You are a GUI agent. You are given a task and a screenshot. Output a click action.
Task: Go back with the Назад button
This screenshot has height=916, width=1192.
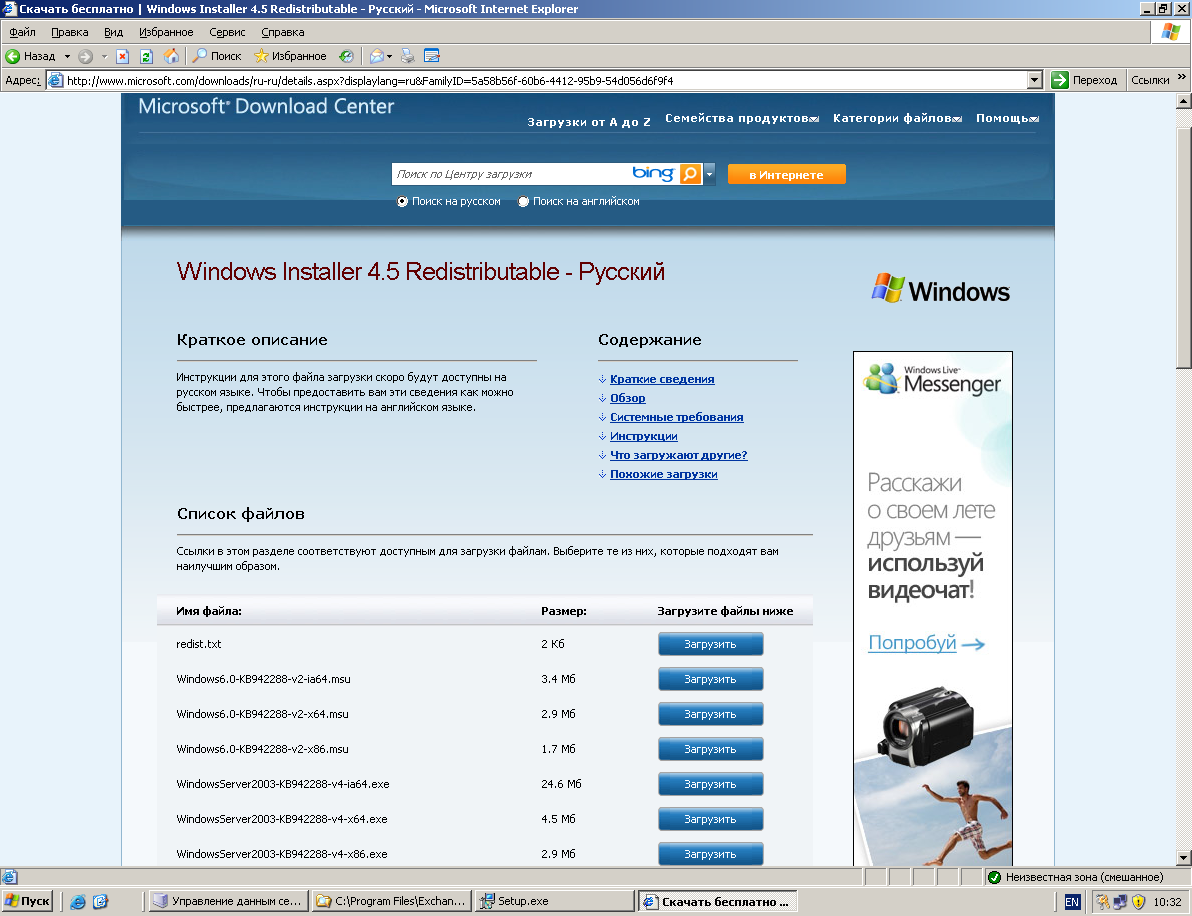click(30, 56)
